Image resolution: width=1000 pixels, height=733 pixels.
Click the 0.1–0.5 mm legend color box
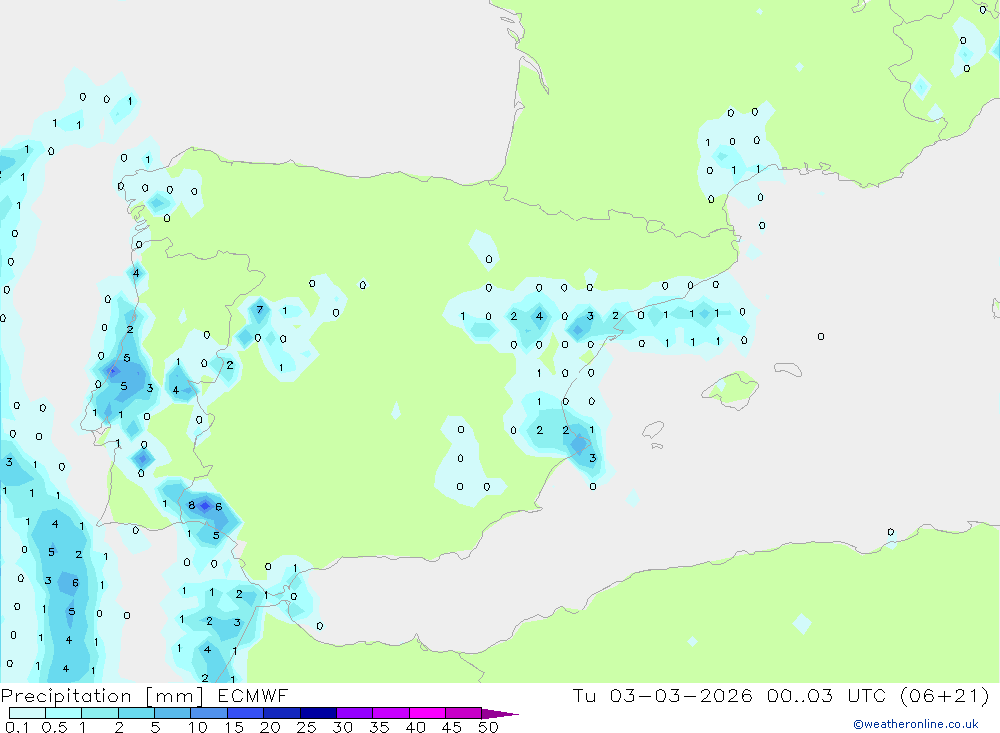click(x=27, y=713)
